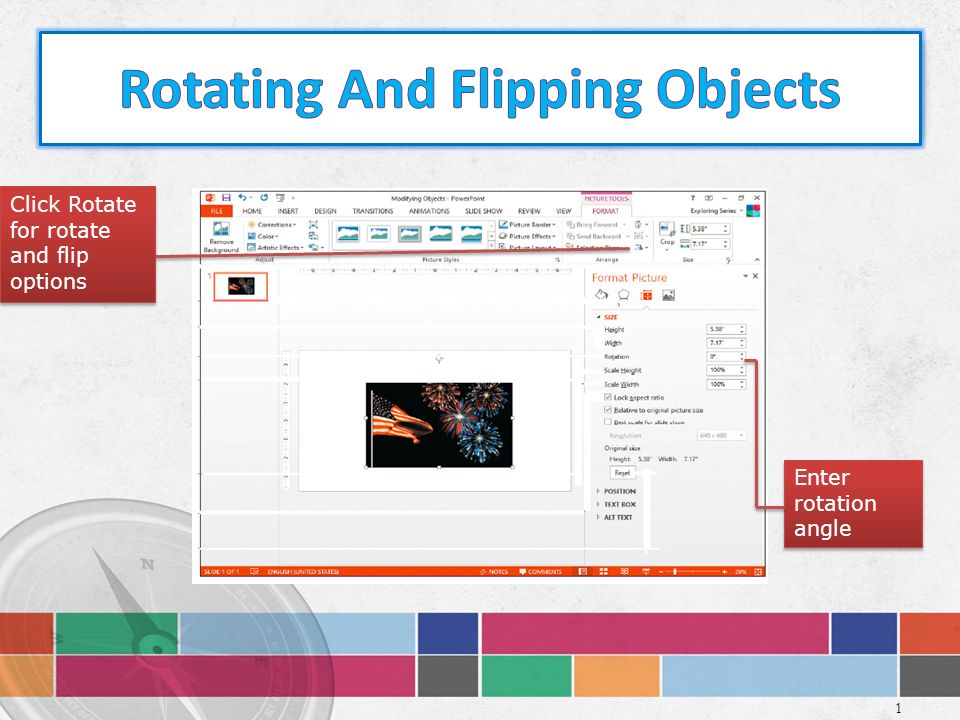Viewport: 960px width, 720px height.
Task: Click the Ribbon Display Options icon
Action: 709,198
